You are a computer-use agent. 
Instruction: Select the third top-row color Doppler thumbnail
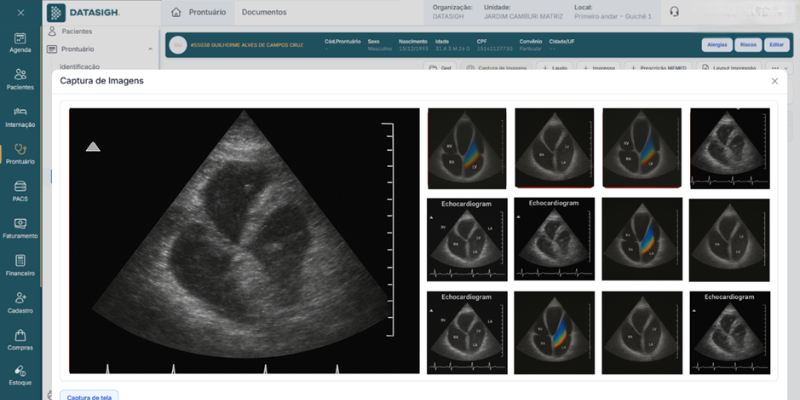coord(642,148)
